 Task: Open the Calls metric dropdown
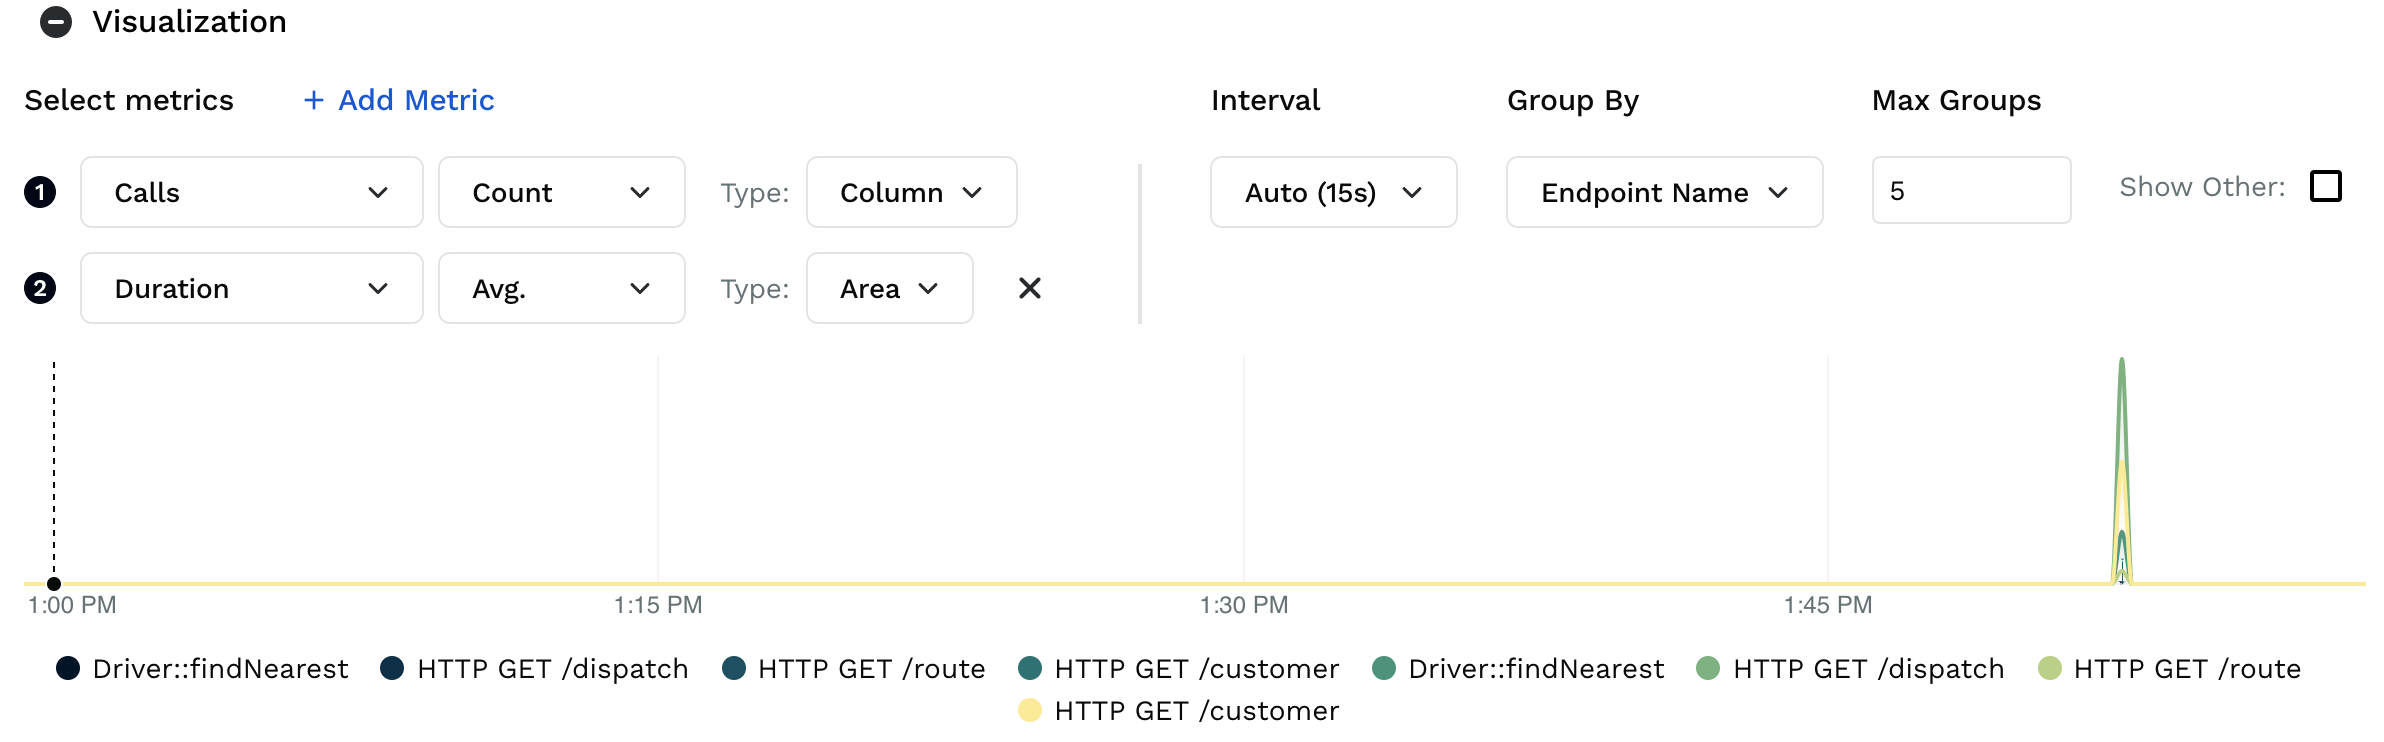click(x=251, y=192)
